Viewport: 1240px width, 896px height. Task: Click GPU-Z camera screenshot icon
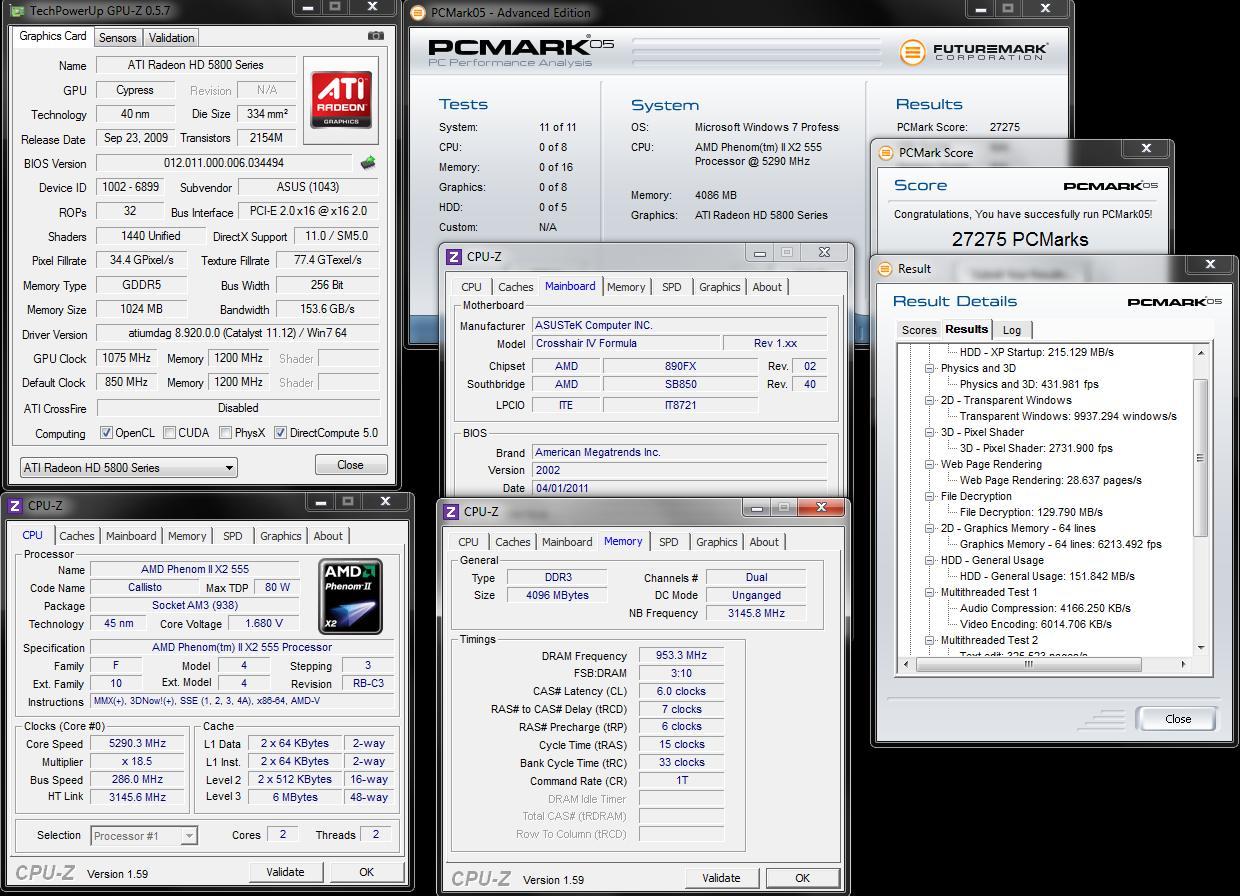click(375, 36)
